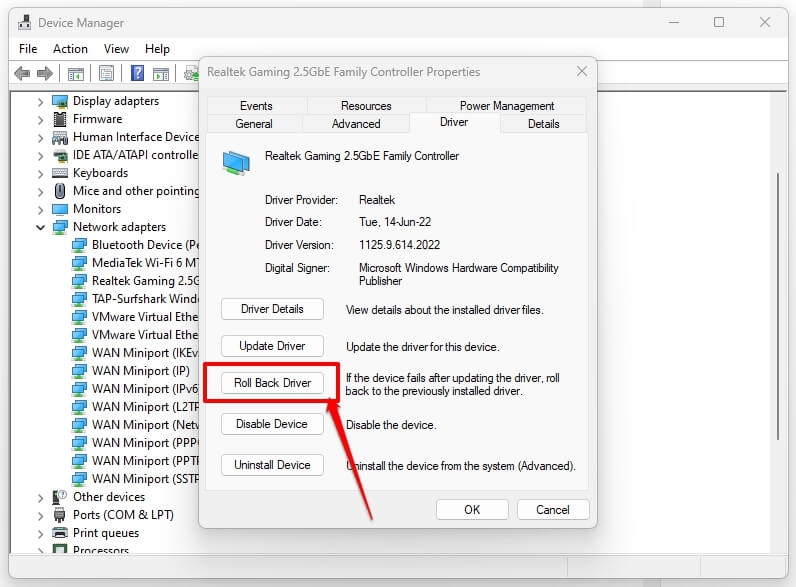Click the Back arrow in the toolbar
This screenshot has height=587, width=796.
(22, 74)
